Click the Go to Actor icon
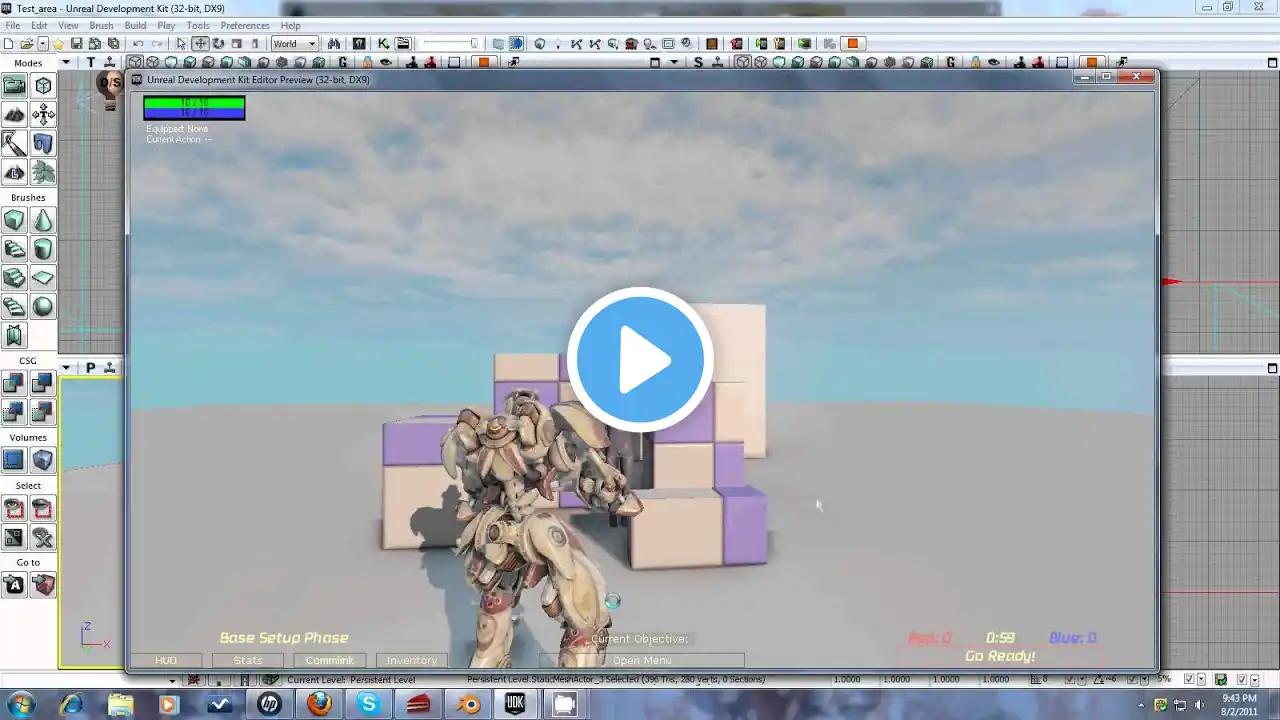The image size is (1280, 720). point(14,585)
